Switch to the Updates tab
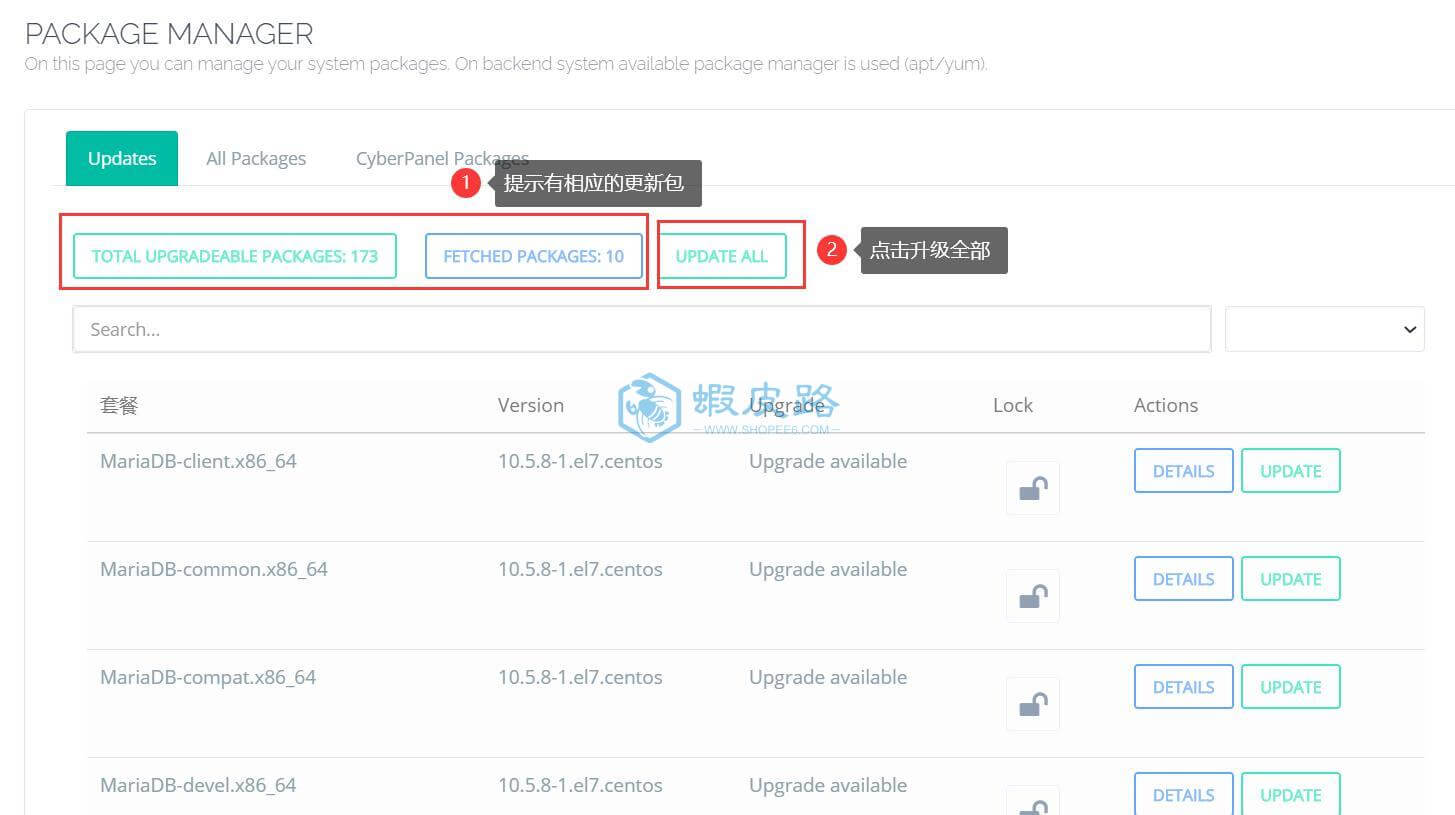Image resolution: width=1455 pixels, height=815 pixels. click(x=122, y=158)
